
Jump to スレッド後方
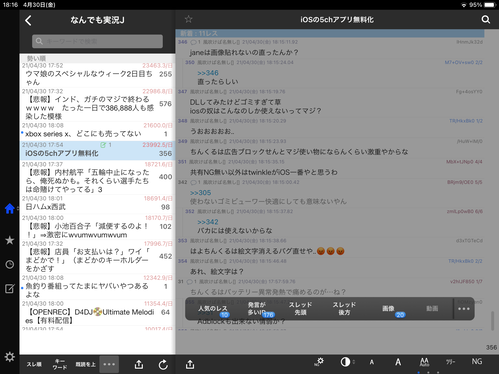344,309
